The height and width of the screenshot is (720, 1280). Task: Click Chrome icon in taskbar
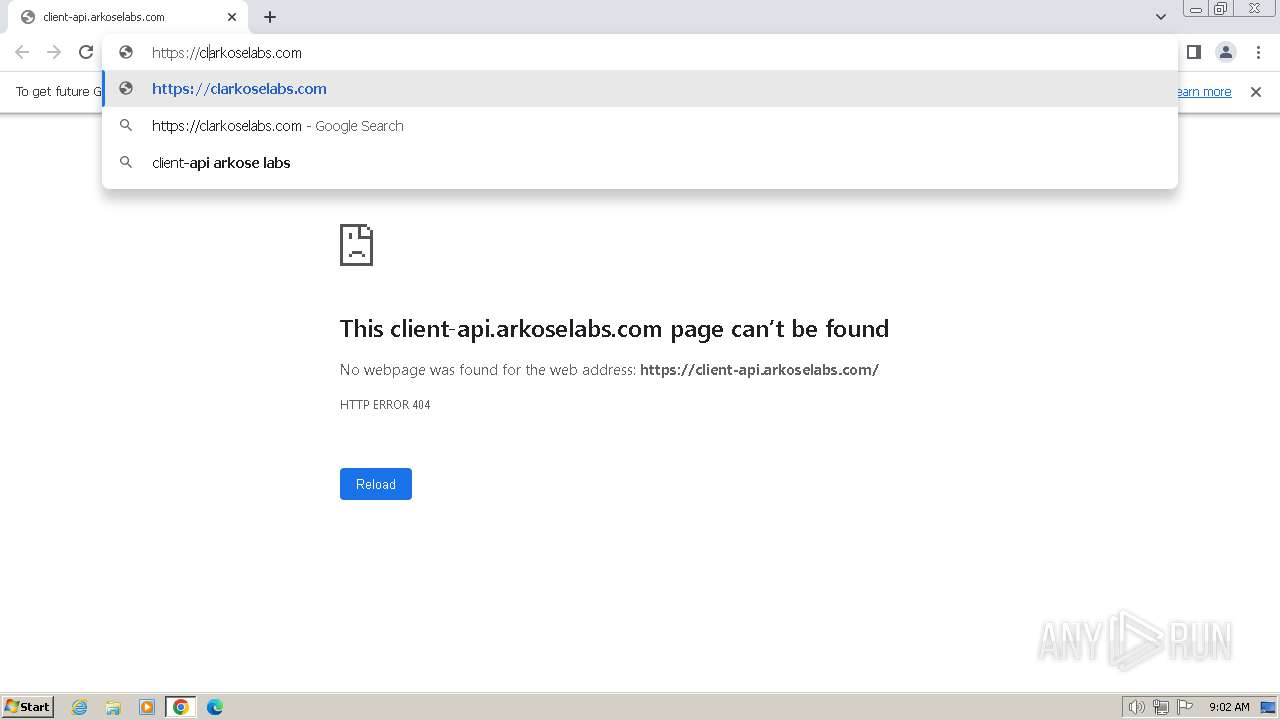click(181, 707)
